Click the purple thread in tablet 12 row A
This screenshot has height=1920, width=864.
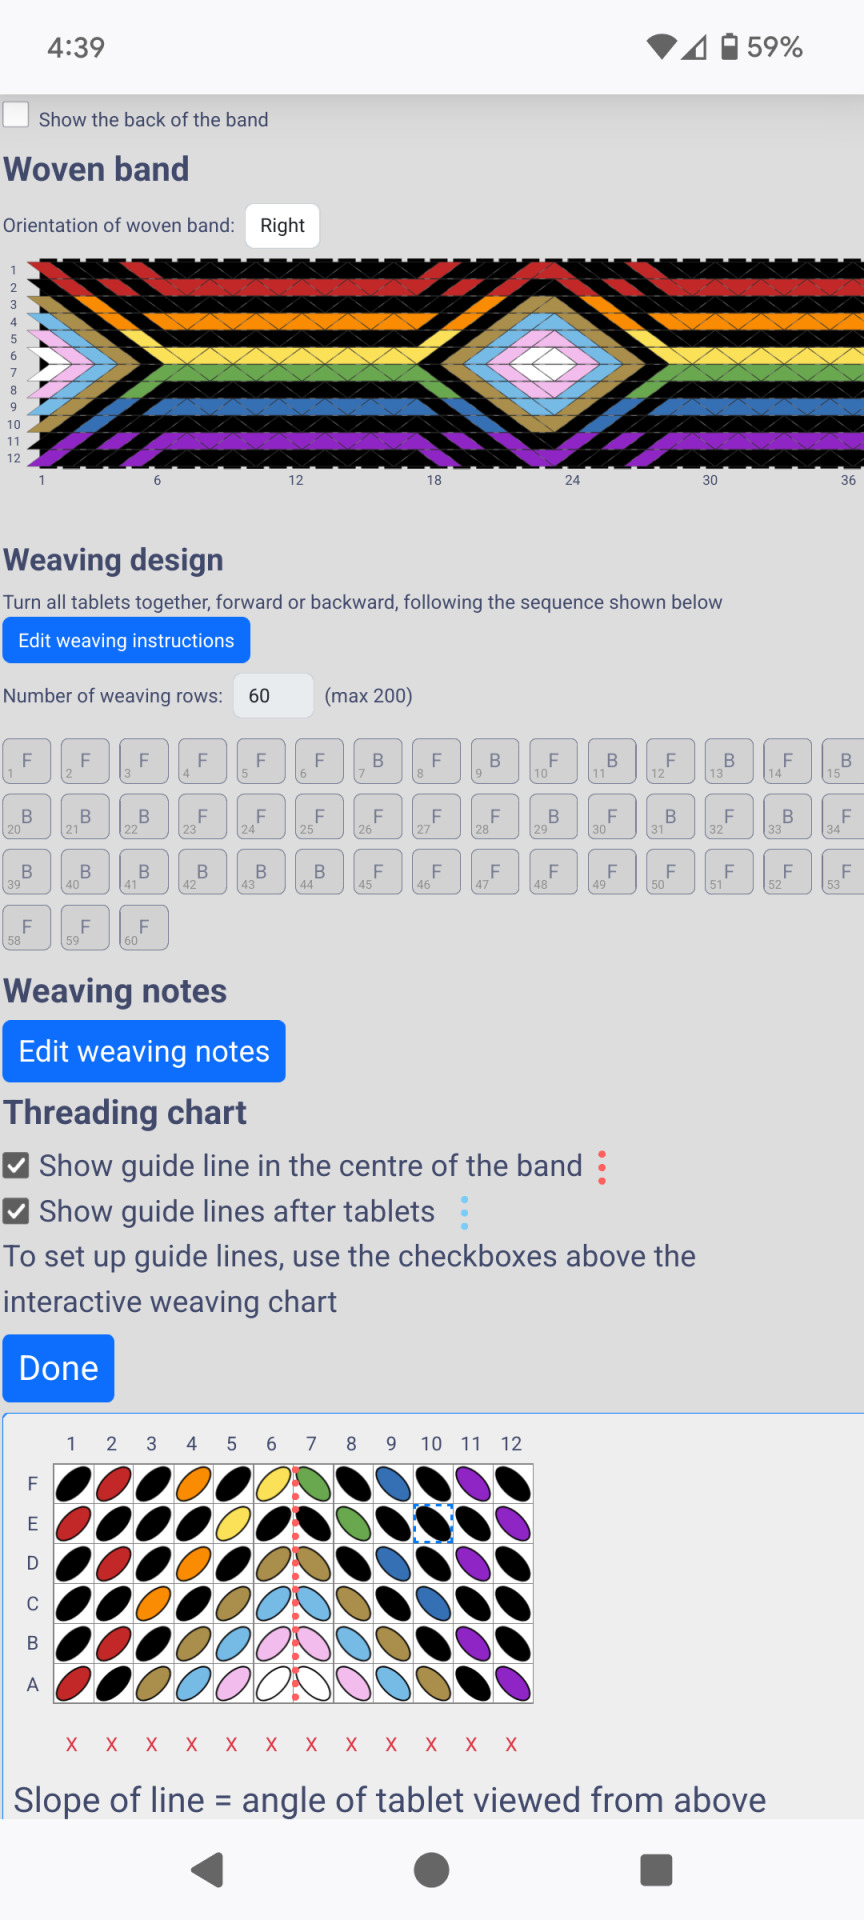coord(513,1683)
